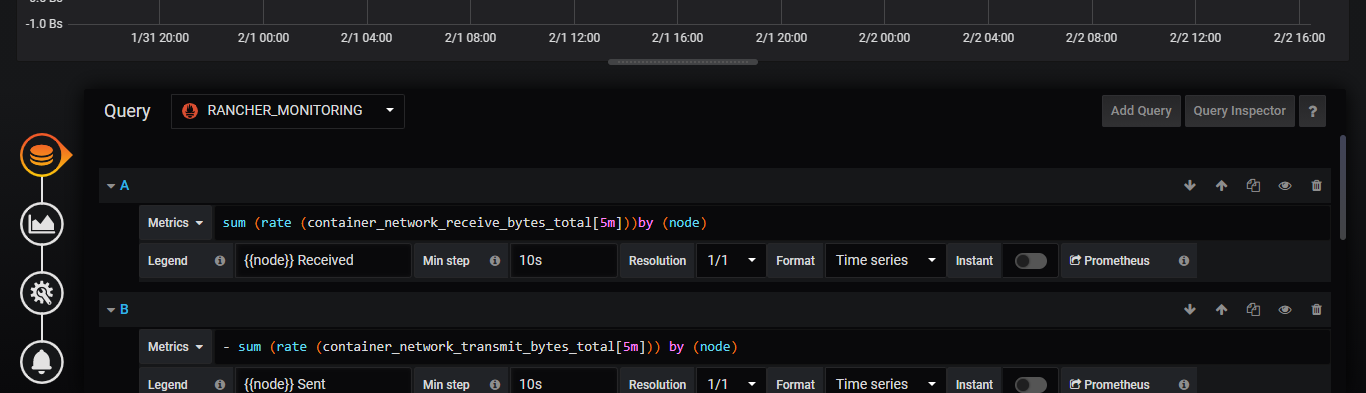The height and width of the screenshot is (393, 1366).
Task: Click the vertical query editor scrollbar
Action: (x=1343, y=188)
